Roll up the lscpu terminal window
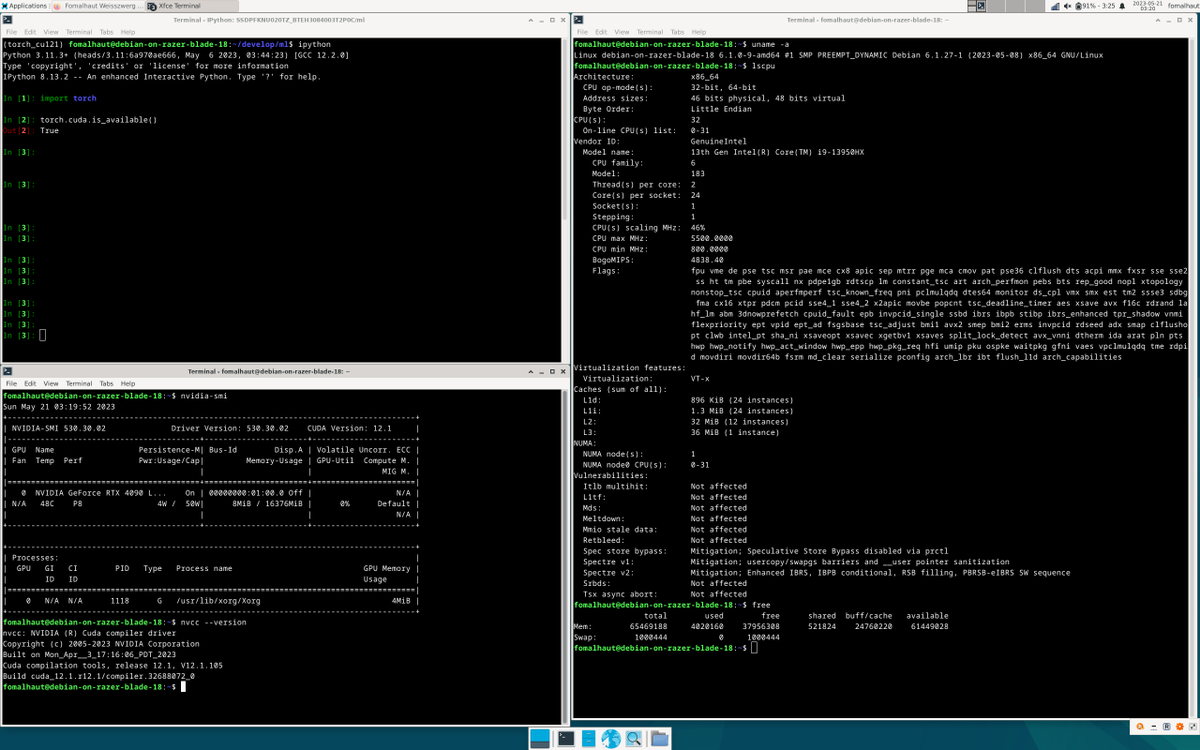Screen dimensions: 1200x750 (x=1160, y=20)
